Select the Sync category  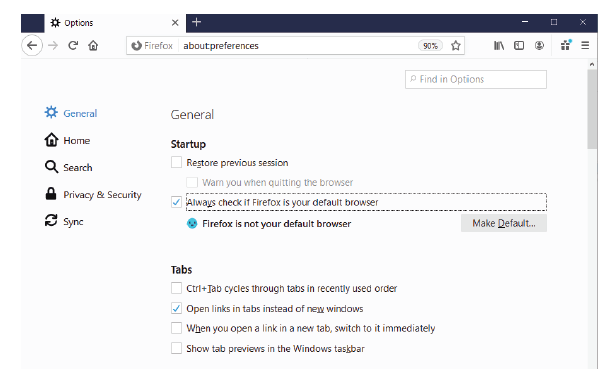[x=64, y=222]
